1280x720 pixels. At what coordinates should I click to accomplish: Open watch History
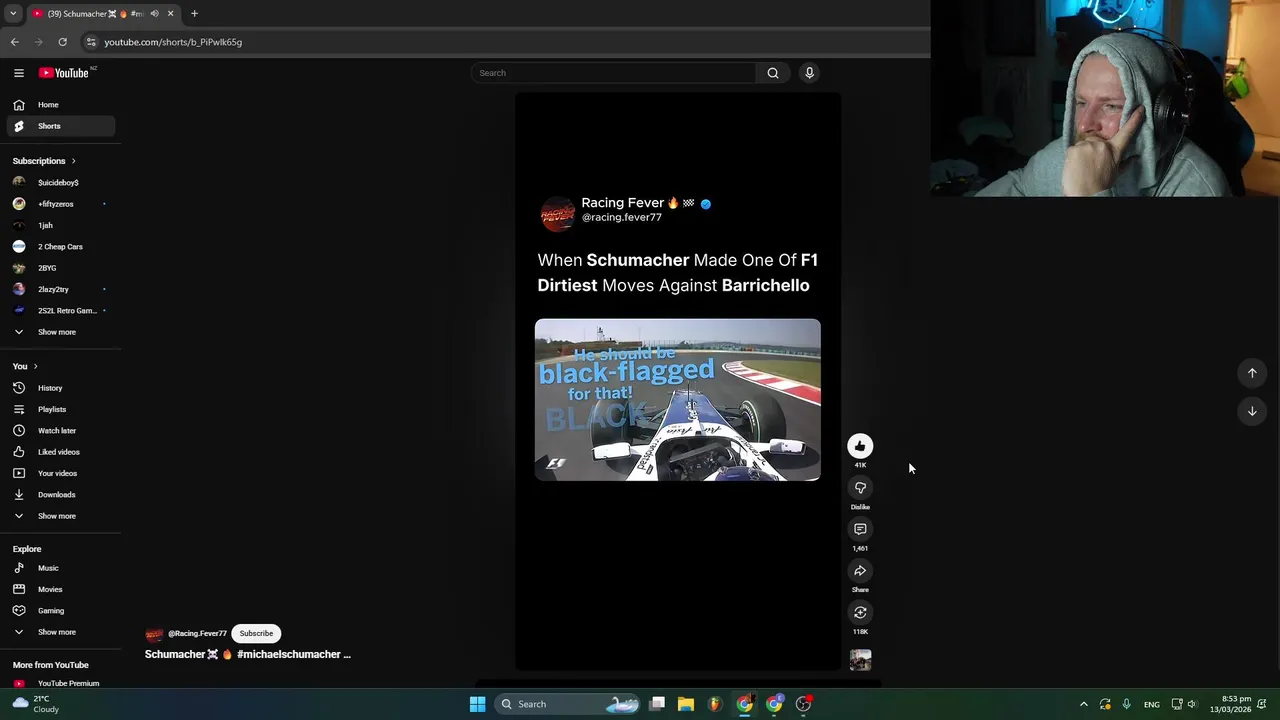click(x=60, y=388)
